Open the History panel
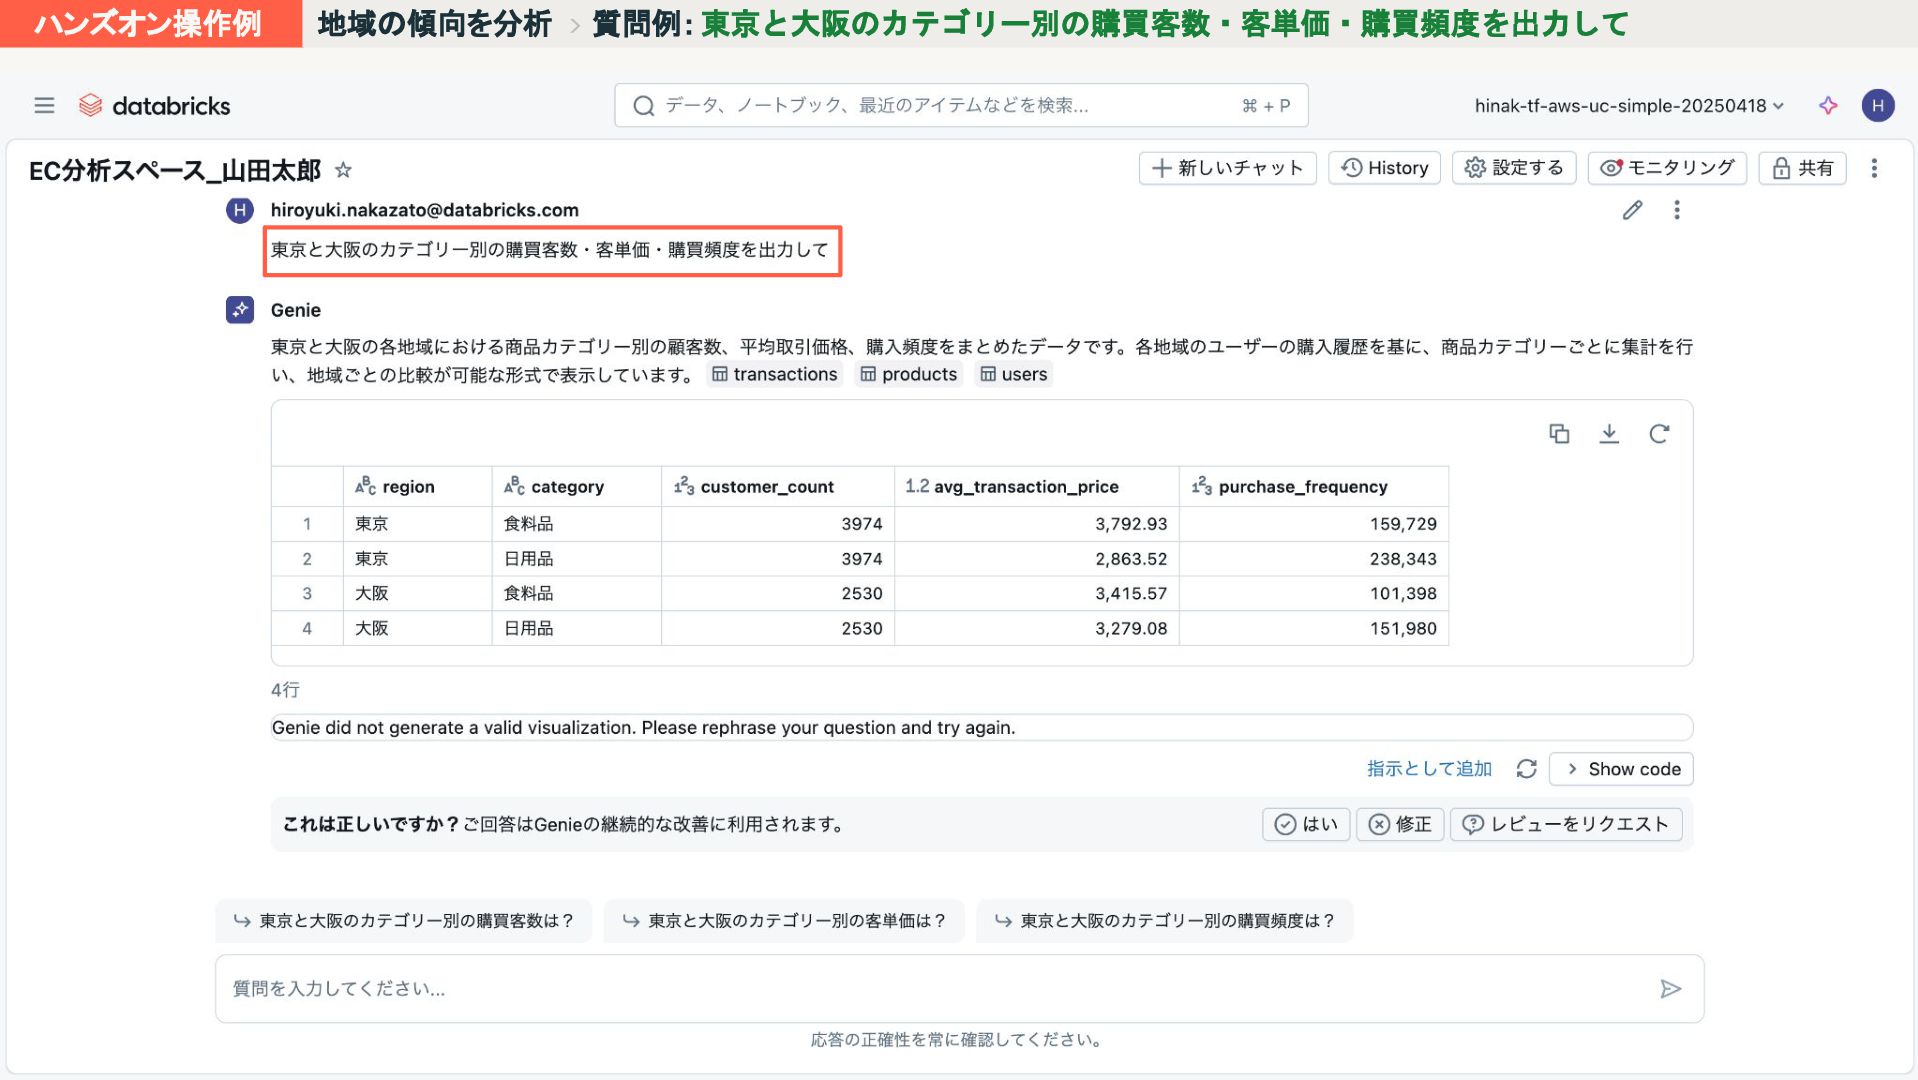This screenshot has height=1080, width=1918. point(1384,168)
